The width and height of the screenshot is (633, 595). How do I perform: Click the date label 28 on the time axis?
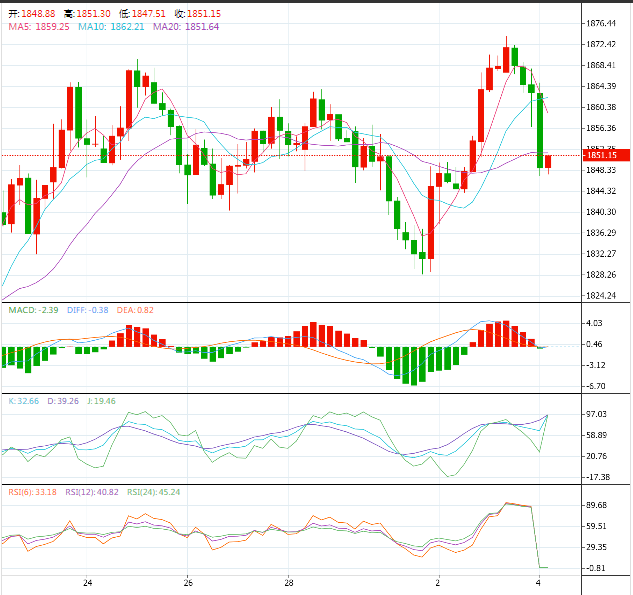289,582
